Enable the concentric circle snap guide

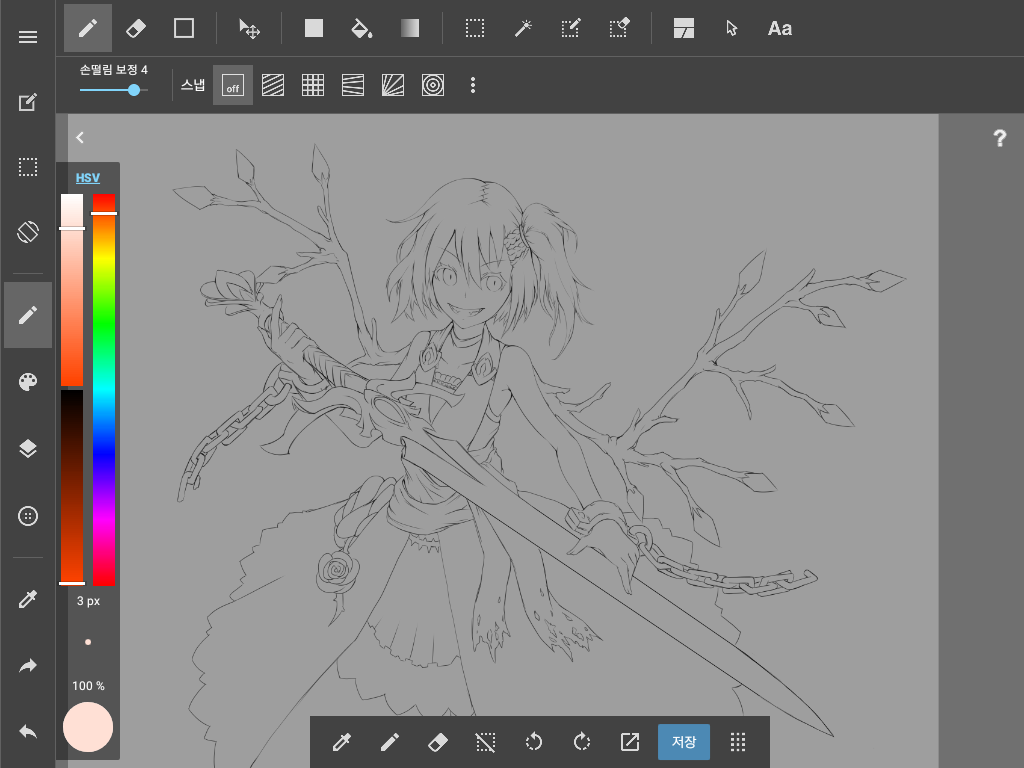pos(432,86)
